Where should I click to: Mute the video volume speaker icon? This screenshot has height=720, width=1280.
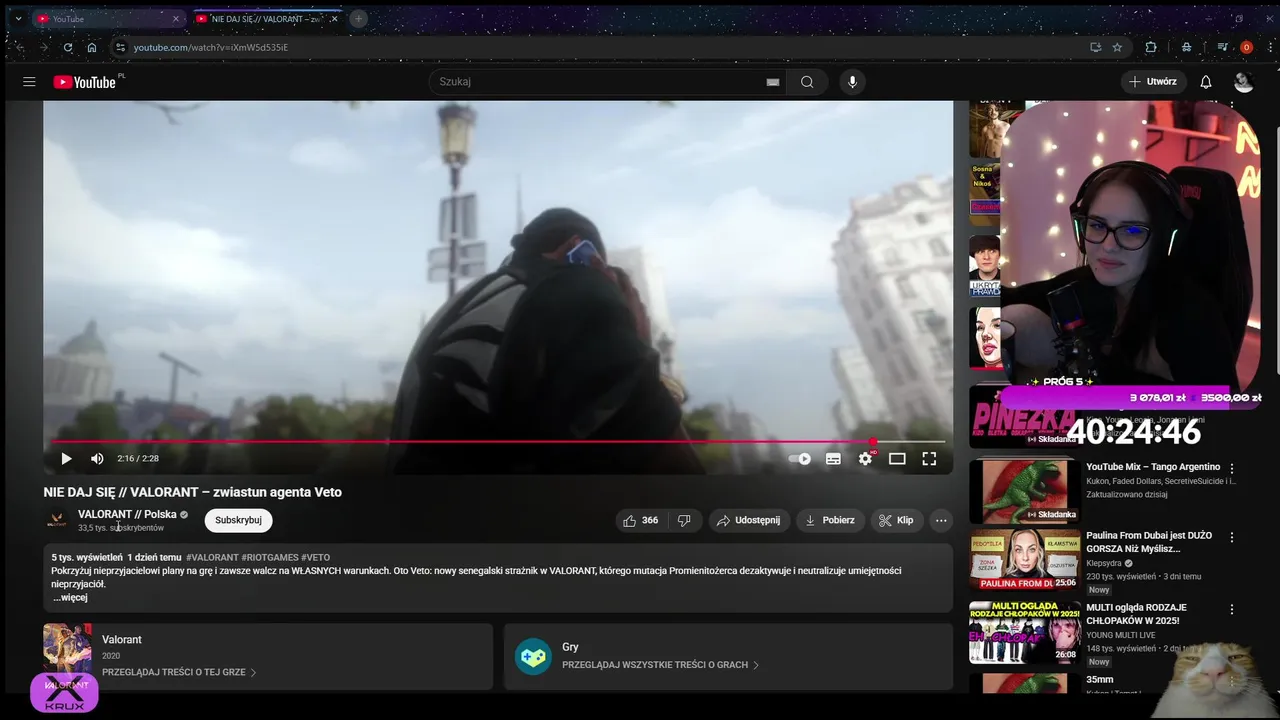tap(97, 459)
